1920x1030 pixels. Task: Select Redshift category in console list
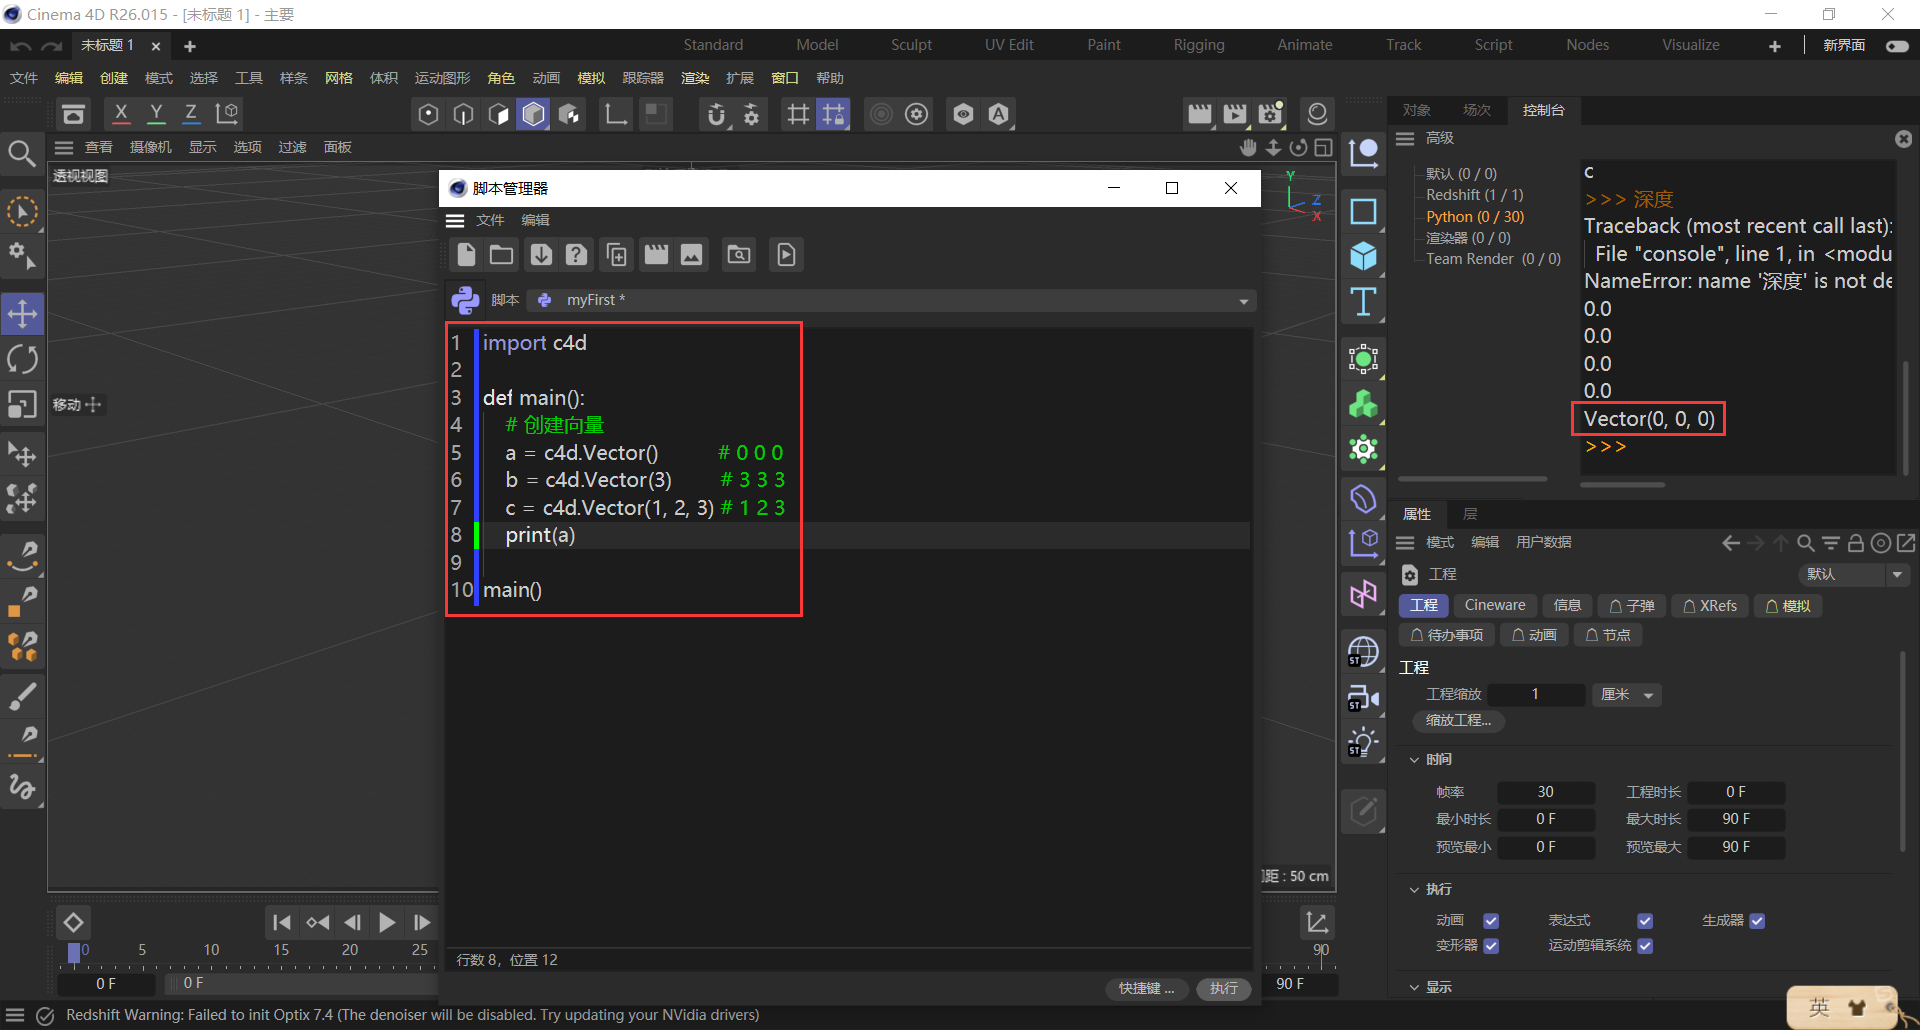(1474, 195)
